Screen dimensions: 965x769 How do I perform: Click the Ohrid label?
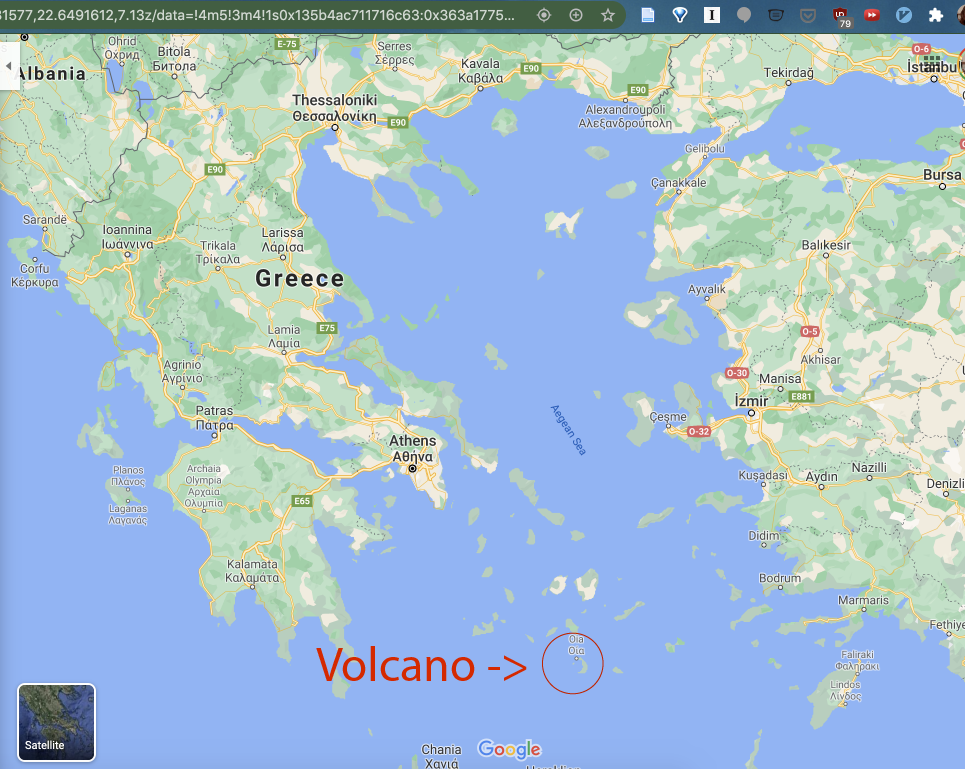tap(122, 47)
